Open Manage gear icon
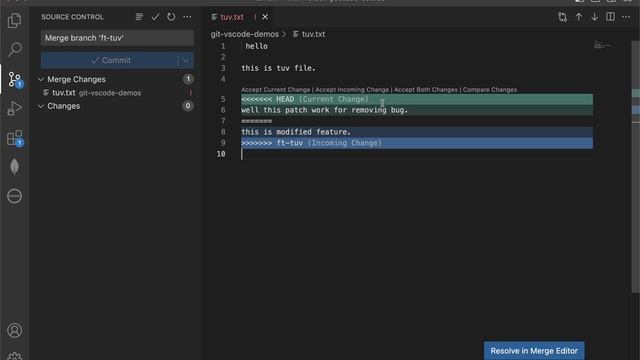Viewport: 640px width, 360px height. (x=14, y=356)
